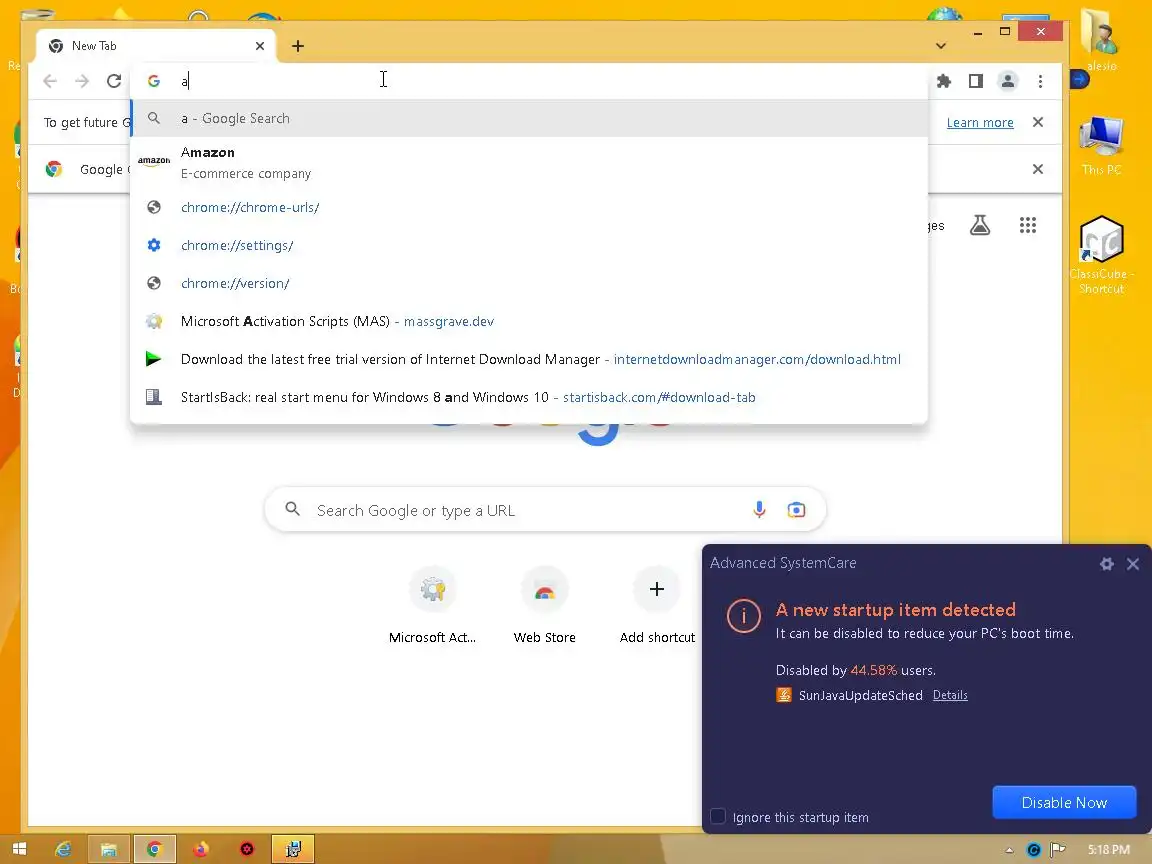The width and height of the screenshot is (1152, 864).
Task: Click the Disable Now button
Action: click(x=1064, y=802)
